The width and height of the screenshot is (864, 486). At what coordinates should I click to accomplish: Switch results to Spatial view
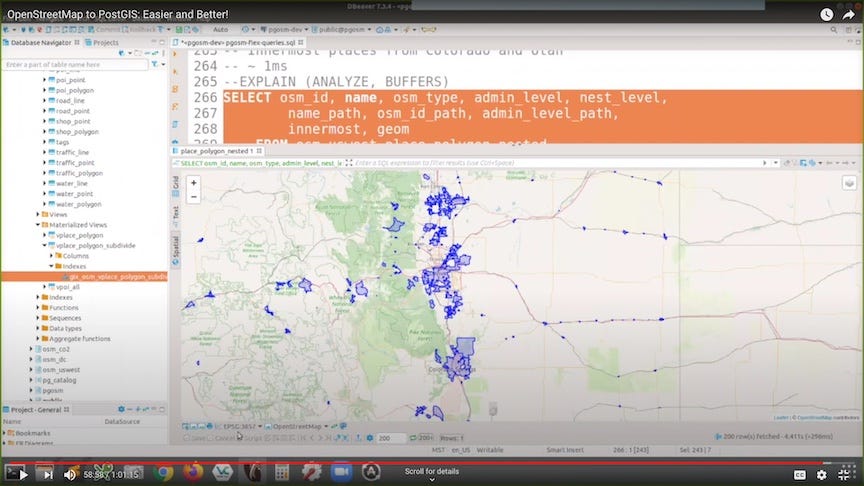pos(176,251)
